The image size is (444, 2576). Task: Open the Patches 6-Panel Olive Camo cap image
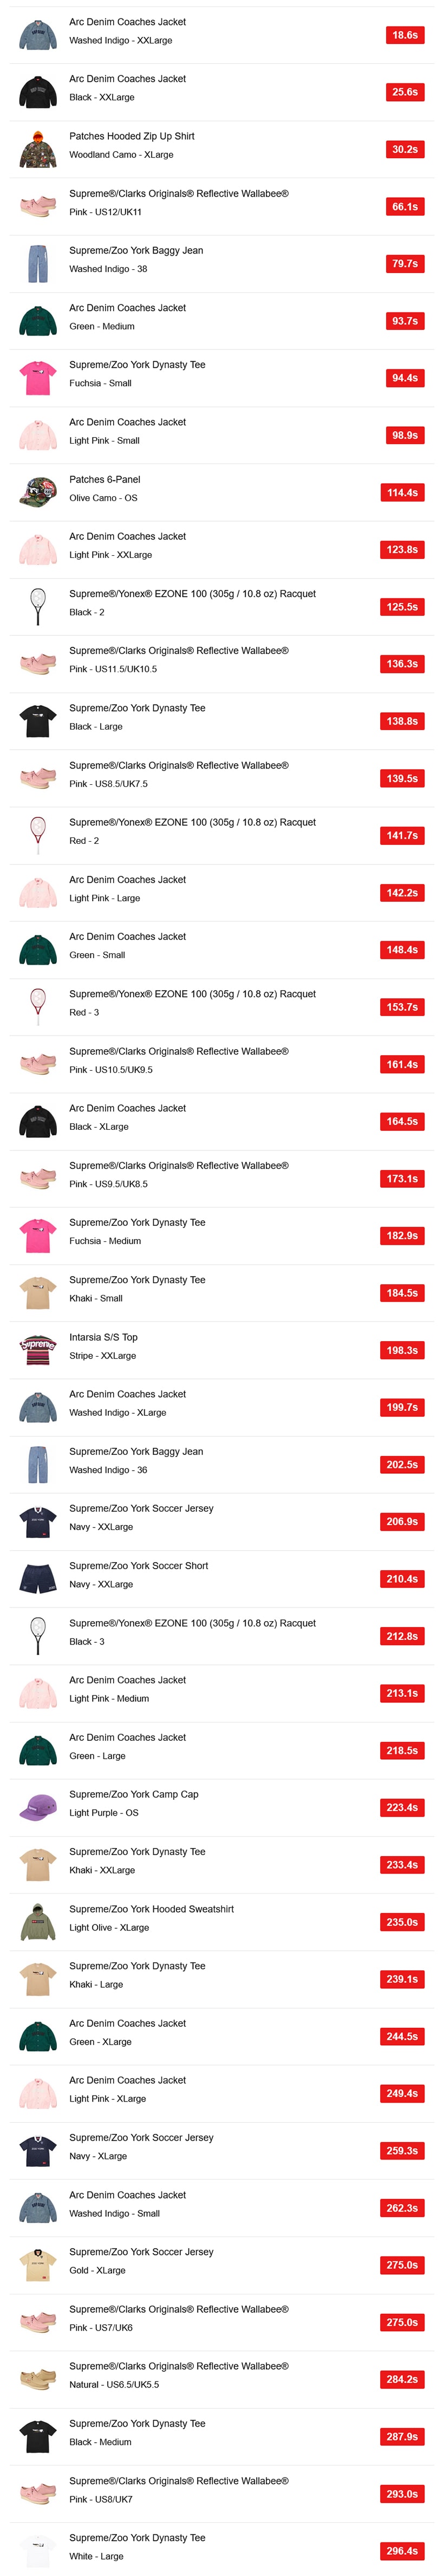(38, 492)
